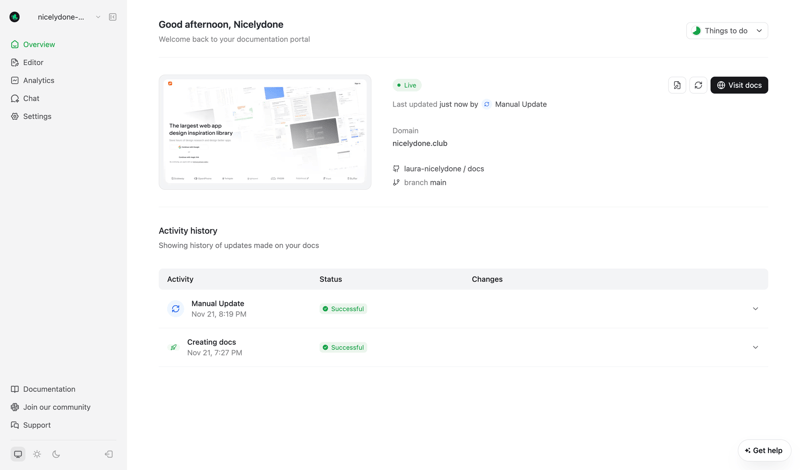Viewport: 800px width, 470px height.
Task: Open the laura-nicelydone / docs repository link
Action: coord(444,168)
